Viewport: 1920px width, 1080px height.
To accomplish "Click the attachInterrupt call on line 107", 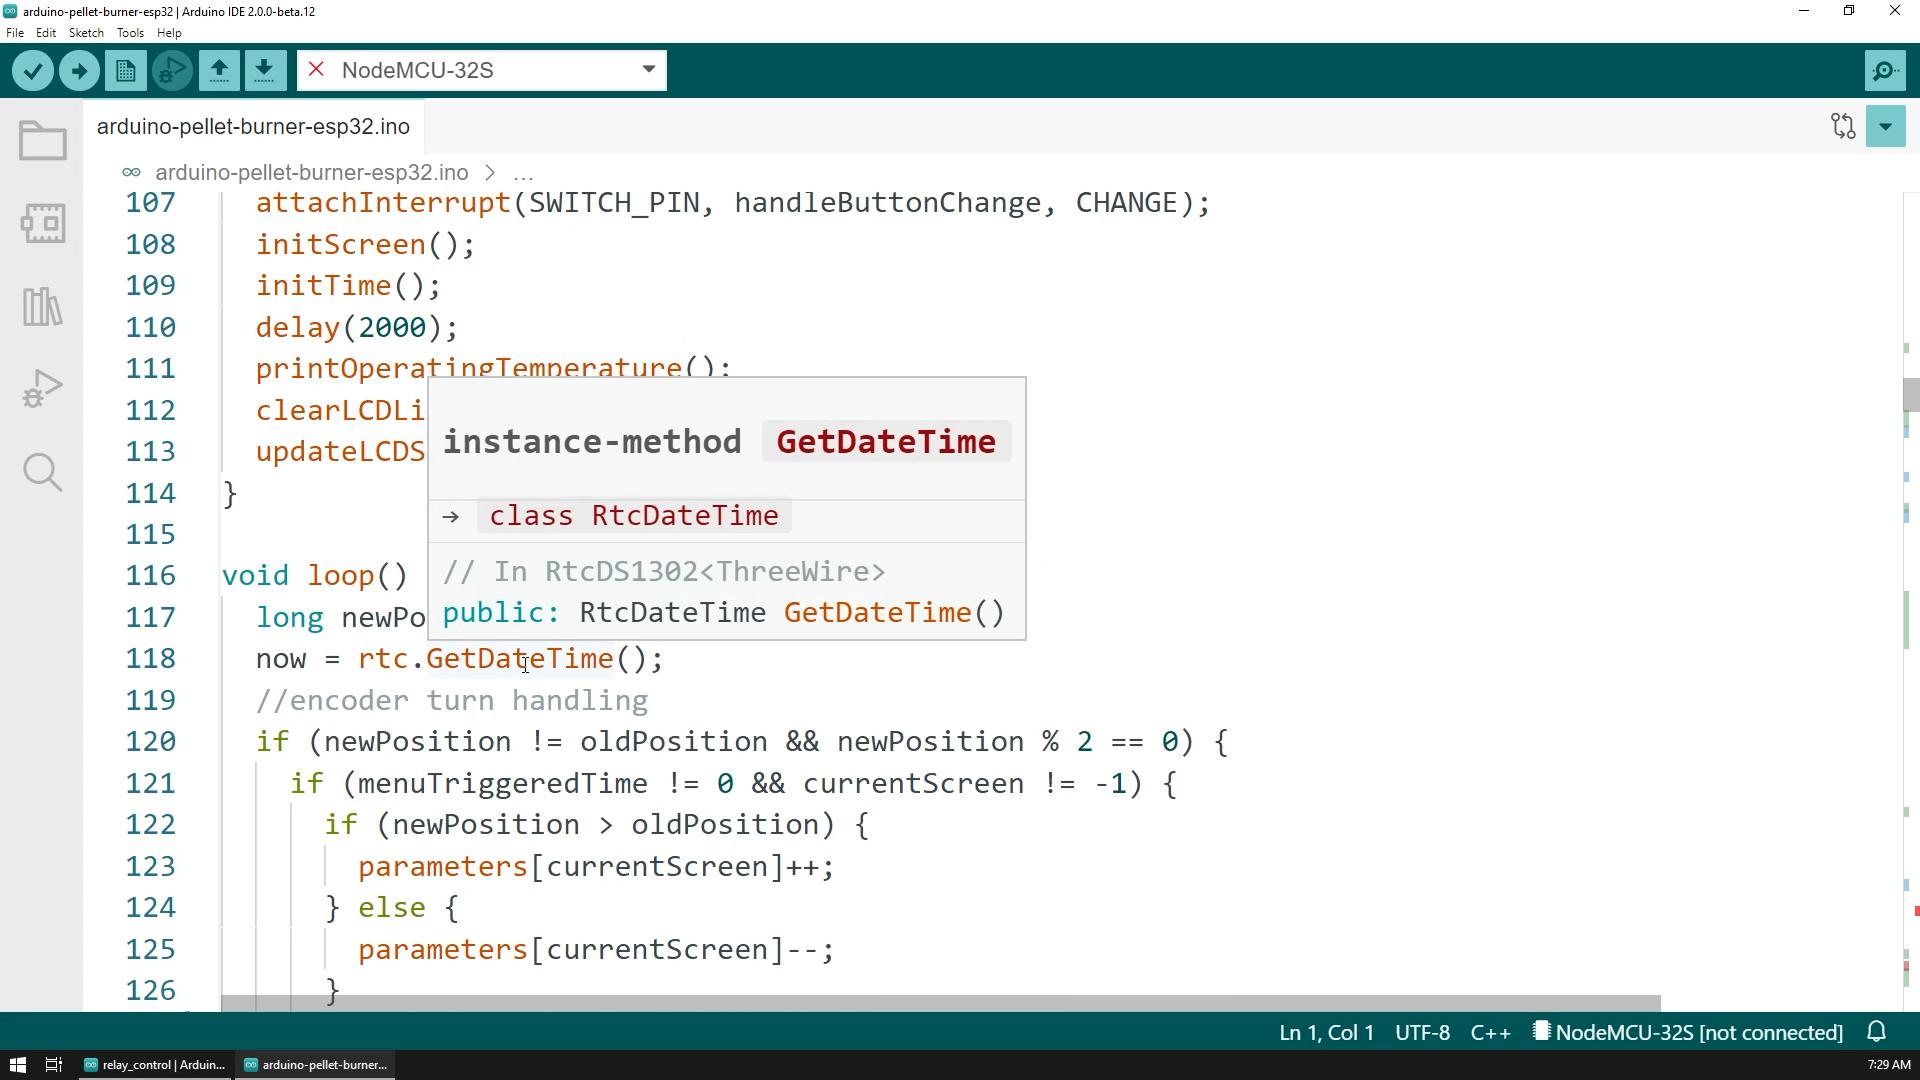I will 733,203.
